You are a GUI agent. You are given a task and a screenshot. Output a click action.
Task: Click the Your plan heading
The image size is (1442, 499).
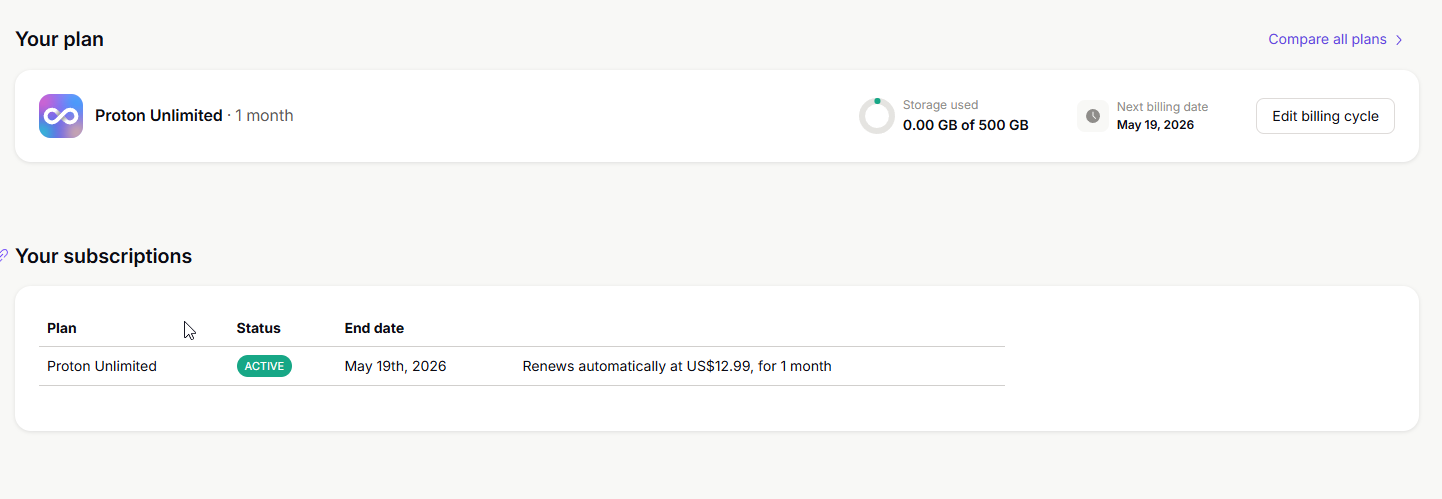(59, 40)
